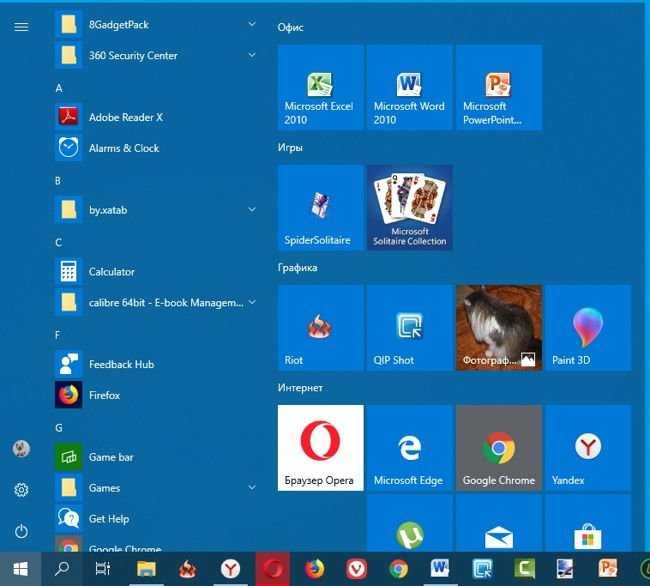The width and height of the screenshot is (650, 586).
Task: Open Camtasia green icon on taskbar
Action: tap(524, 569)
